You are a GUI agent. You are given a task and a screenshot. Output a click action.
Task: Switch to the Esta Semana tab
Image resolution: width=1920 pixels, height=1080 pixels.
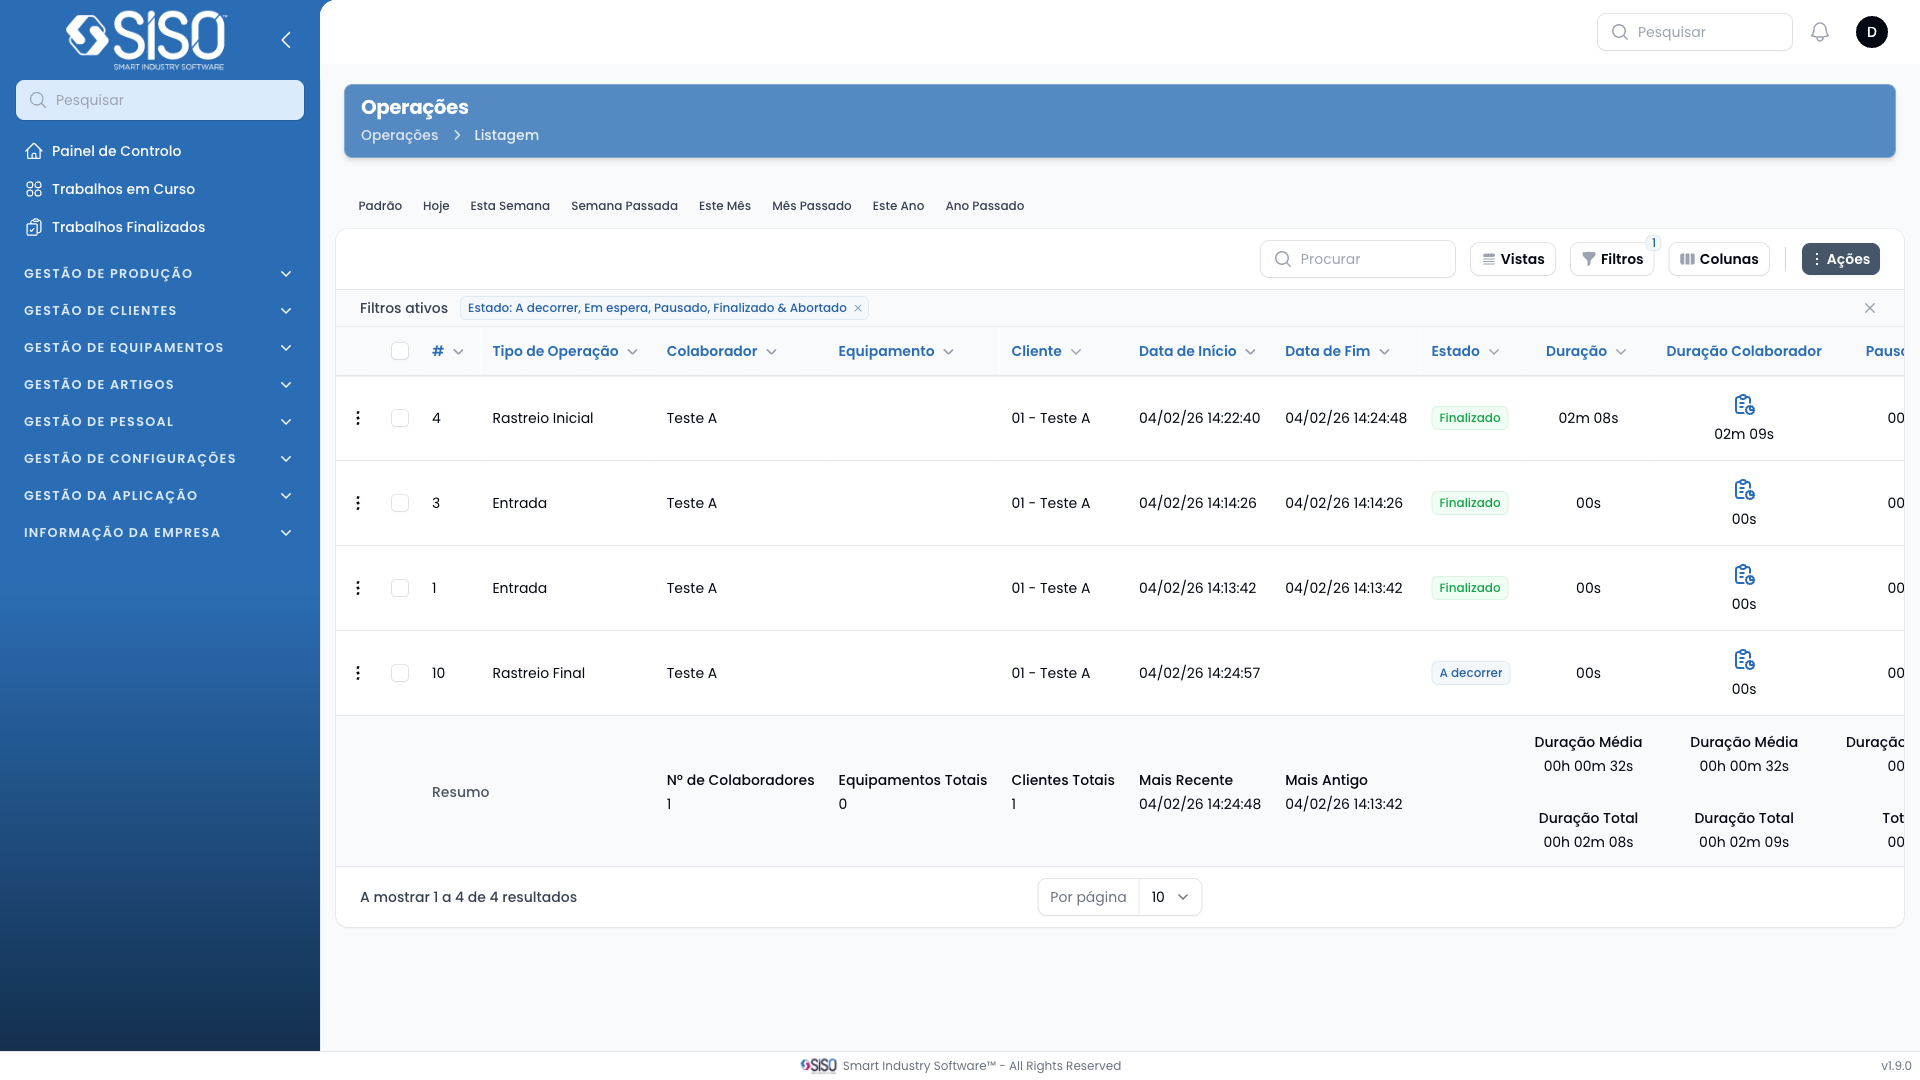click(x=510, y=206)
